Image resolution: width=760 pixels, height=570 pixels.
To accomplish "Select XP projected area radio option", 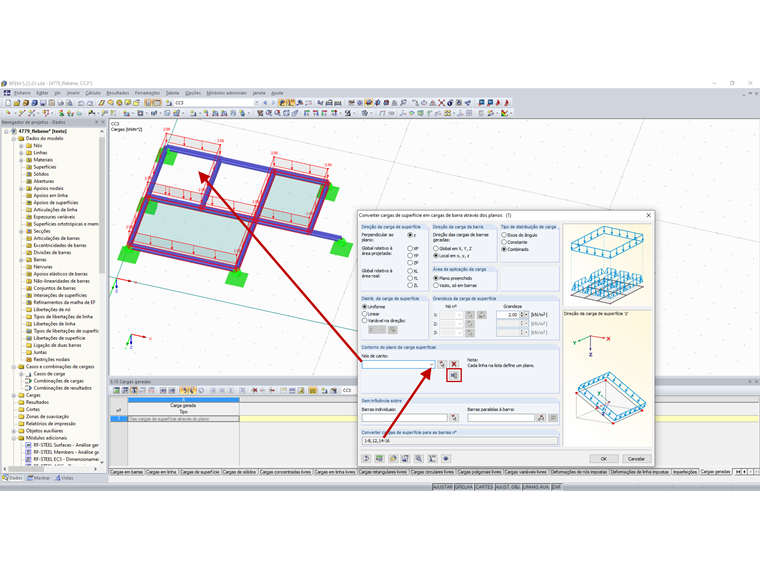I will pos(410,248).
